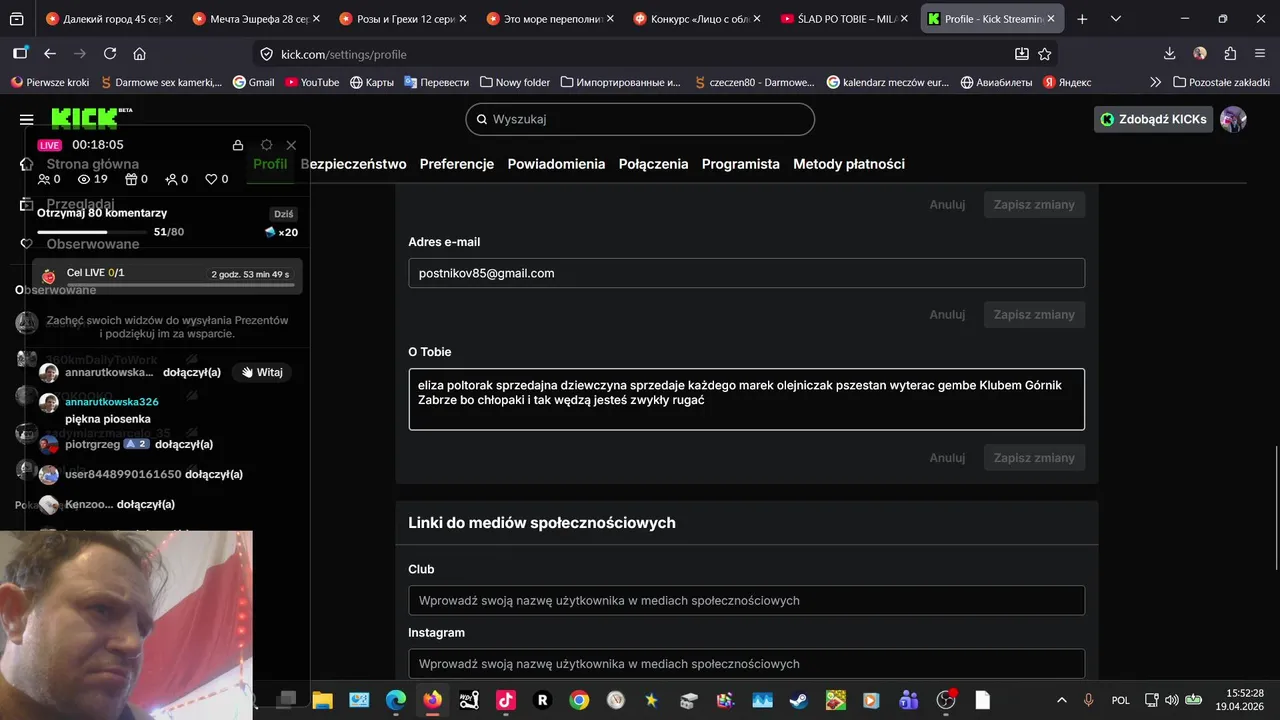The image size is (1280, 720).
Task: Click the Wyszukaj search field
Action: 640,119
